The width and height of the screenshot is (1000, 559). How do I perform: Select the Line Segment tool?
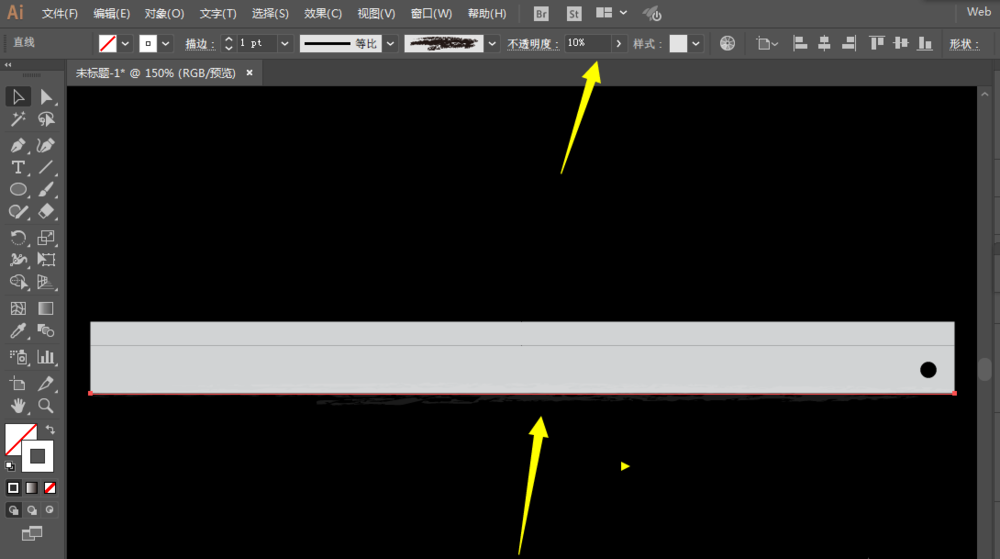pos(46,168)
